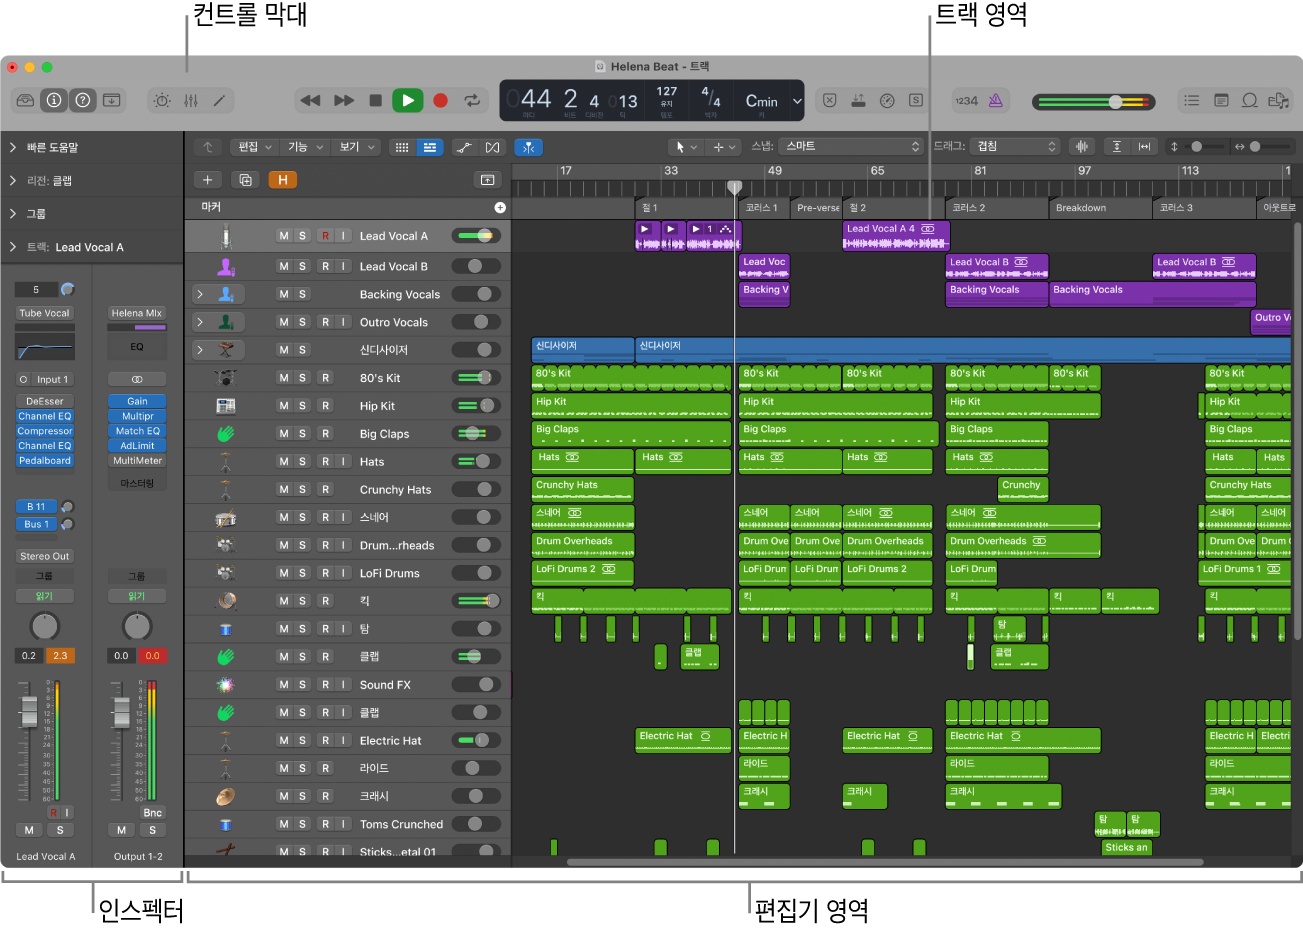Expand the 트랙: Lead Vocal A section
This screenshot has height=934, width=1303.
pyautogui.click(x=13, y=247)
